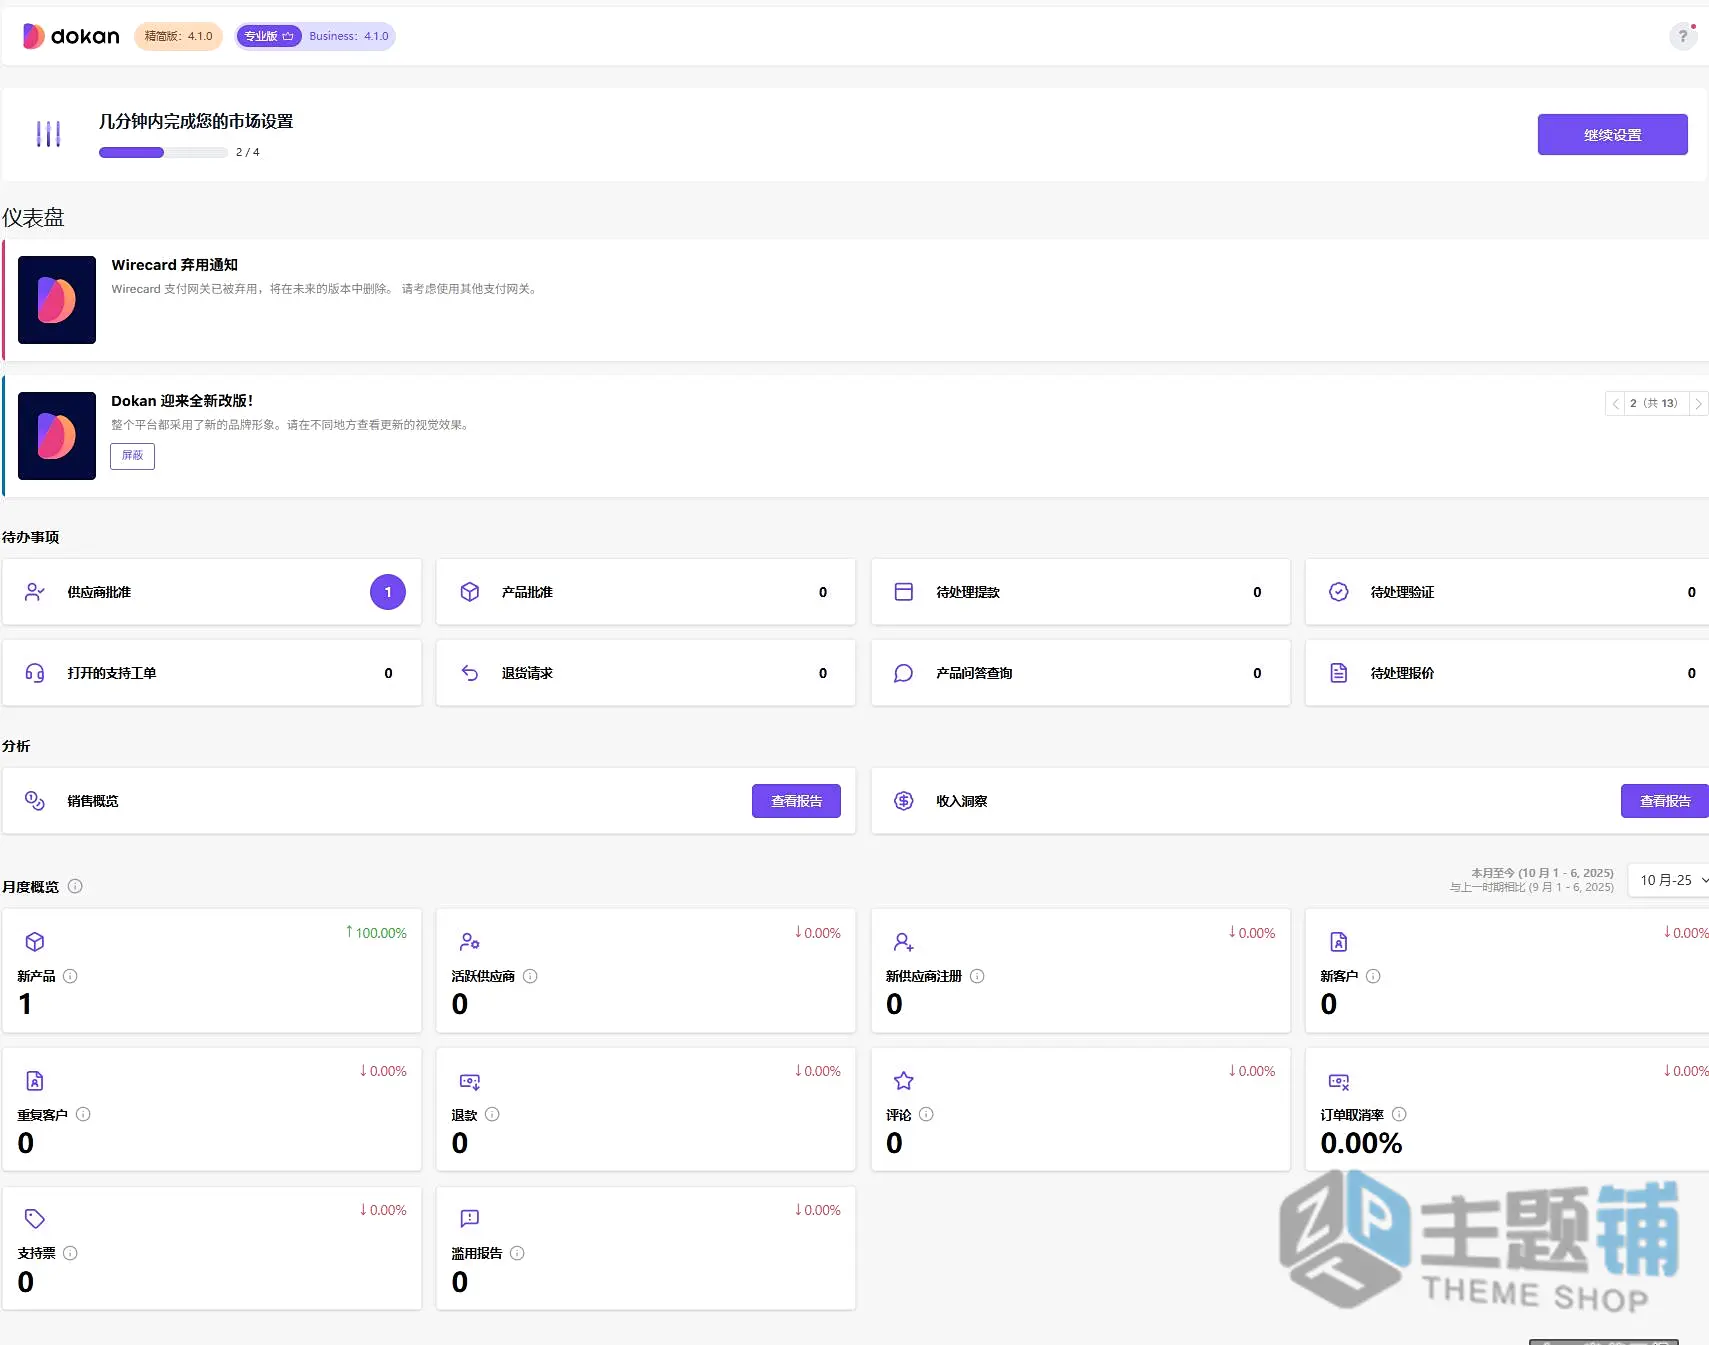The height and width of the screenshot is (1345, 1709).
Task: Click the 精简版 4.1.0 version badge
Action: tap(178, 36)
